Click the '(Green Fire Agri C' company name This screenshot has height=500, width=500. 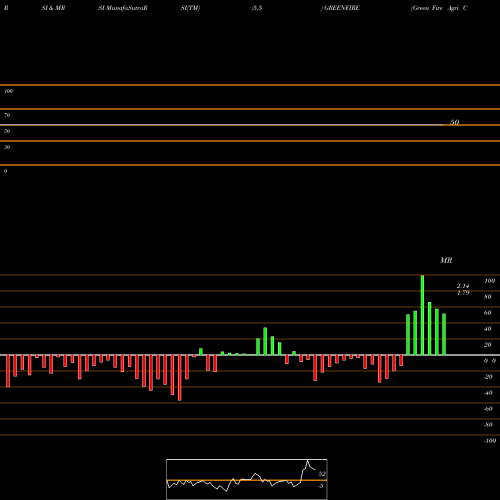point(439,8)
